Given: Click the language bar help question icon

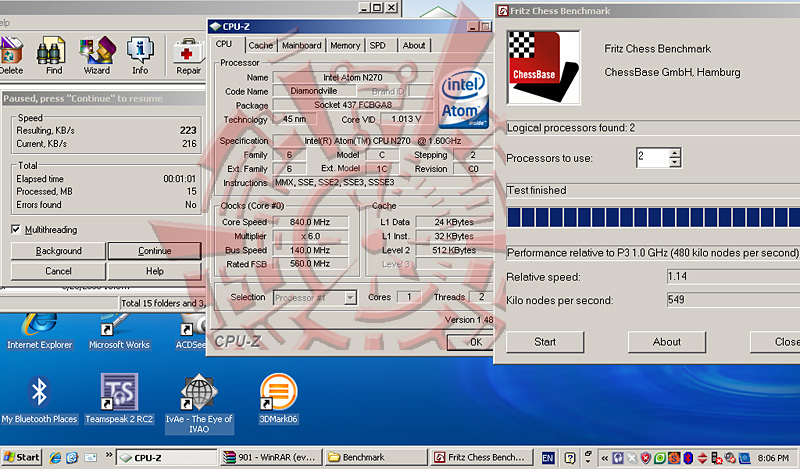Looking at the screenshot, I should (x=570, y=458).
